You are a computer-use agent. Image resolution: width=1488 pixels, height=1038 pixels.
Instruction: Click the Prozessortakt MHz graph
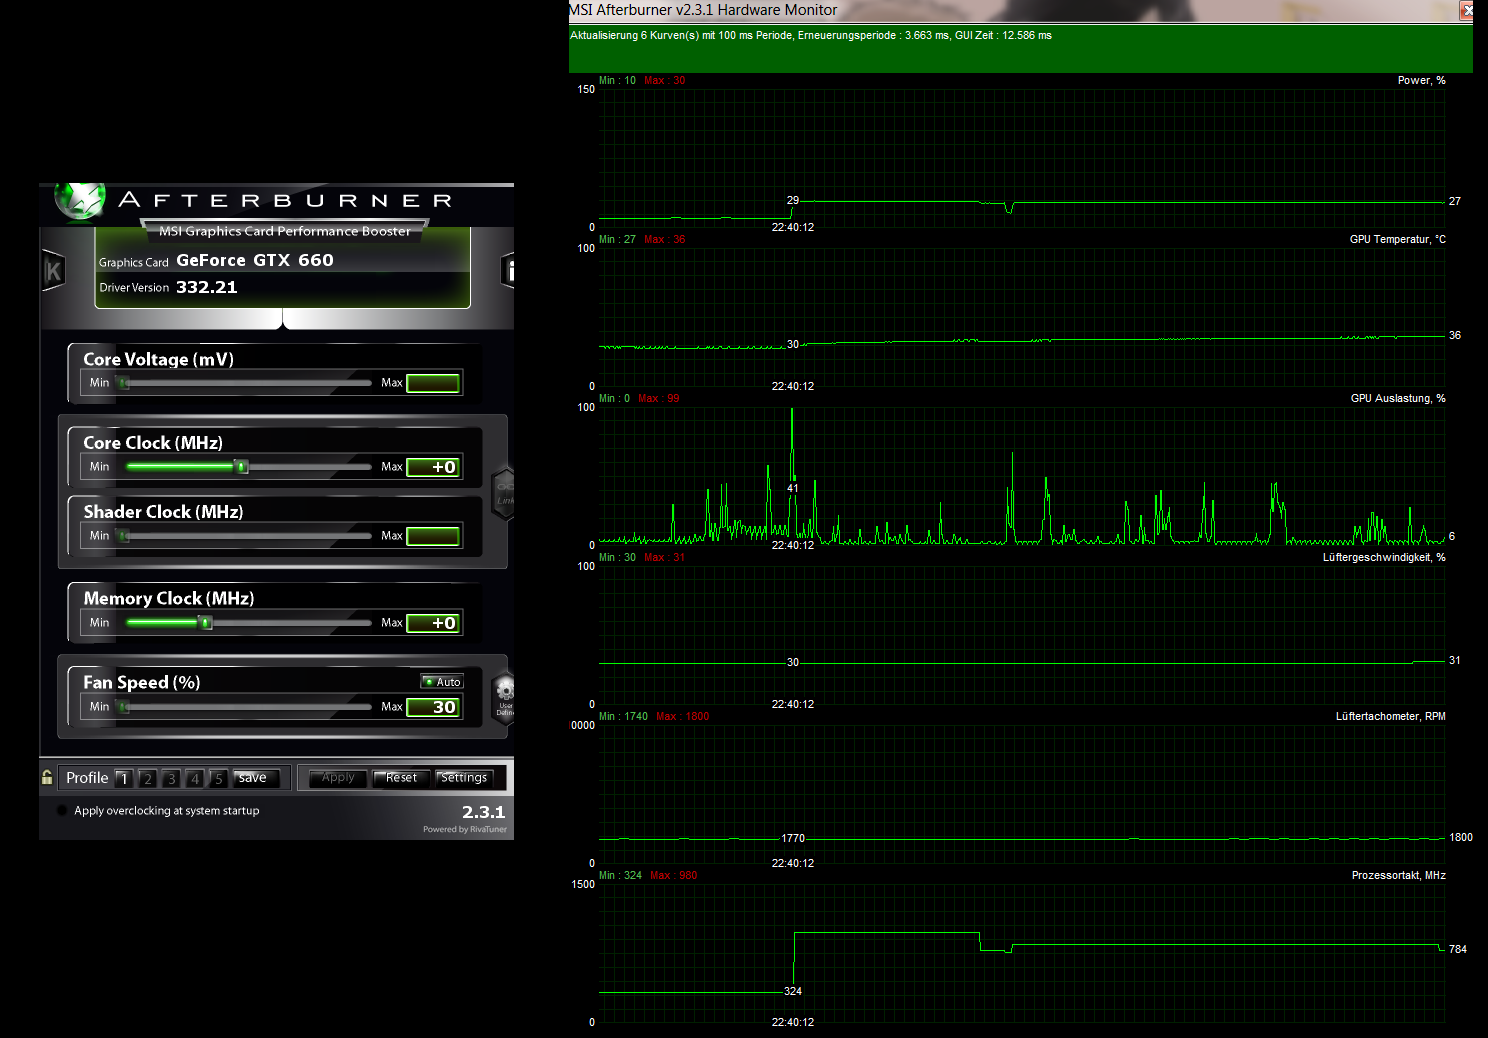1022,953
